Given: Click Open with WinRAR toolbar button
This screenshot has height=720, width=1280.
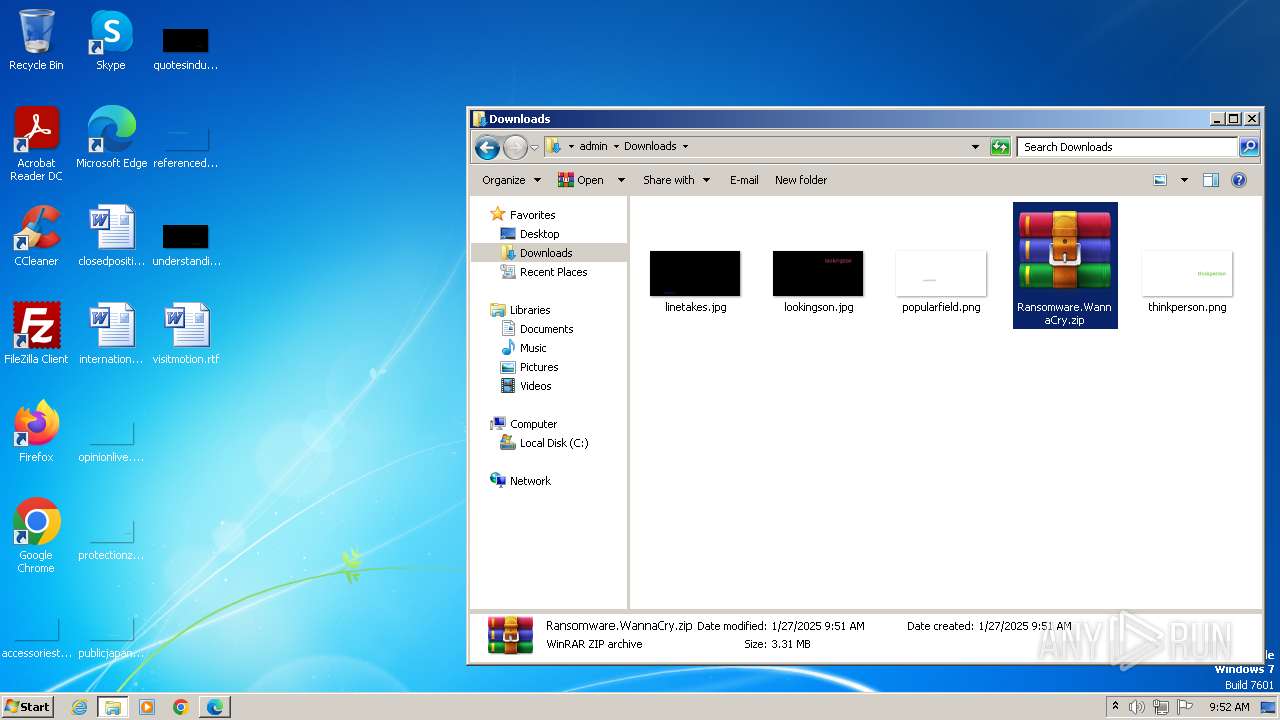Looking at the screenshot, I should pyautogui.click(x=581, y=180).
